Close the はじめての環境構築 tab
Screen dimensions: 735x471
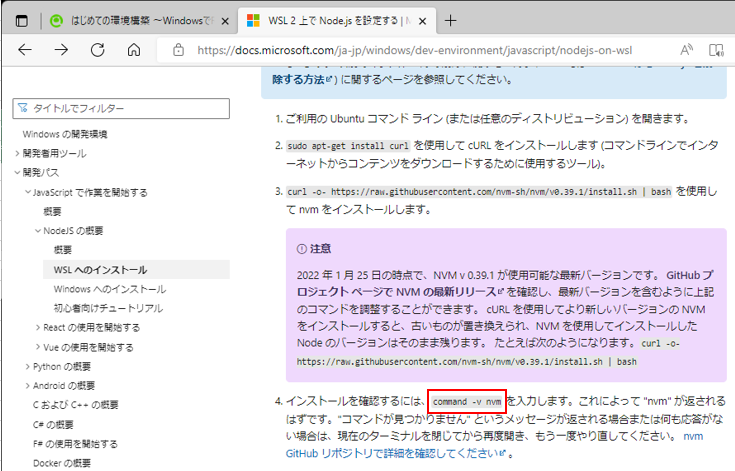coord(225,21)
